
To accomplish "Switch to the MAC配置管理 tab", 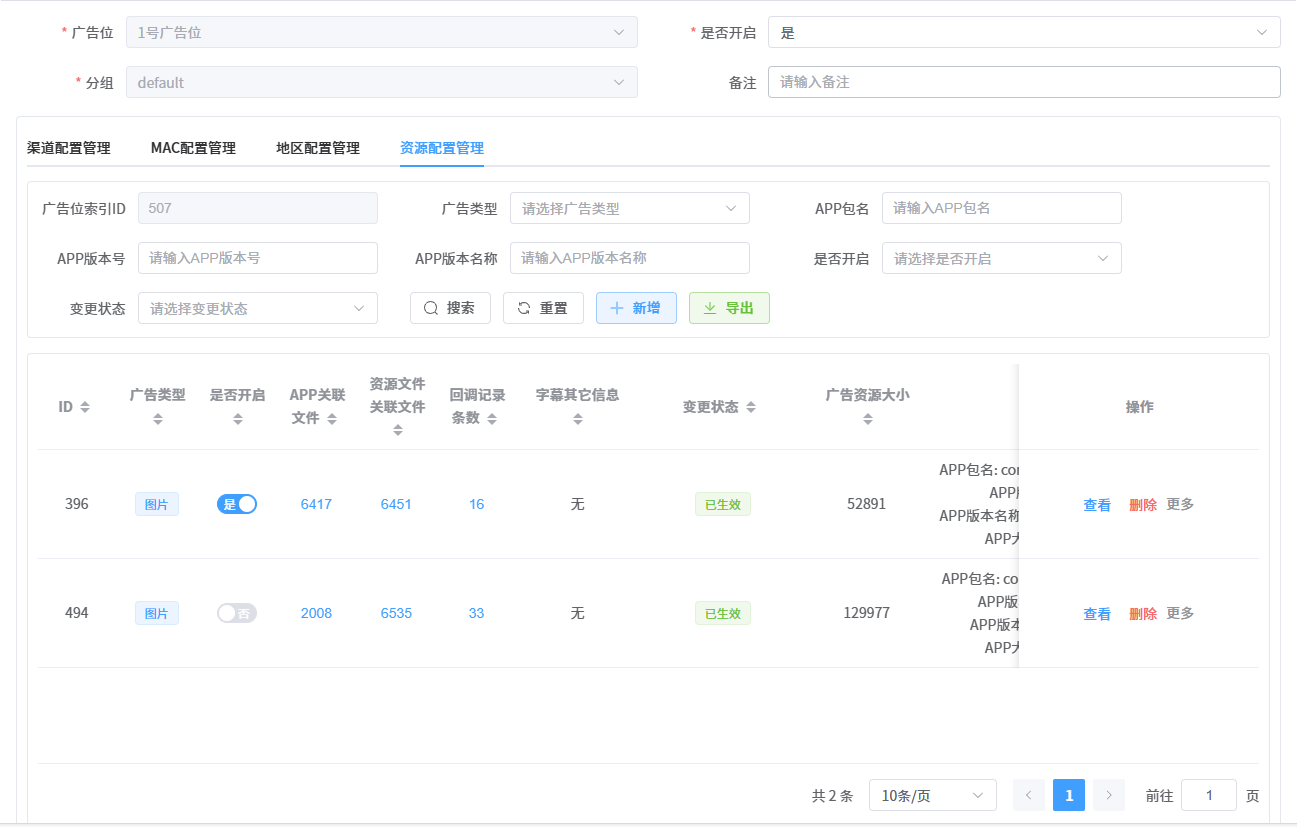I will pyautogui.click(x=192, y=147).
